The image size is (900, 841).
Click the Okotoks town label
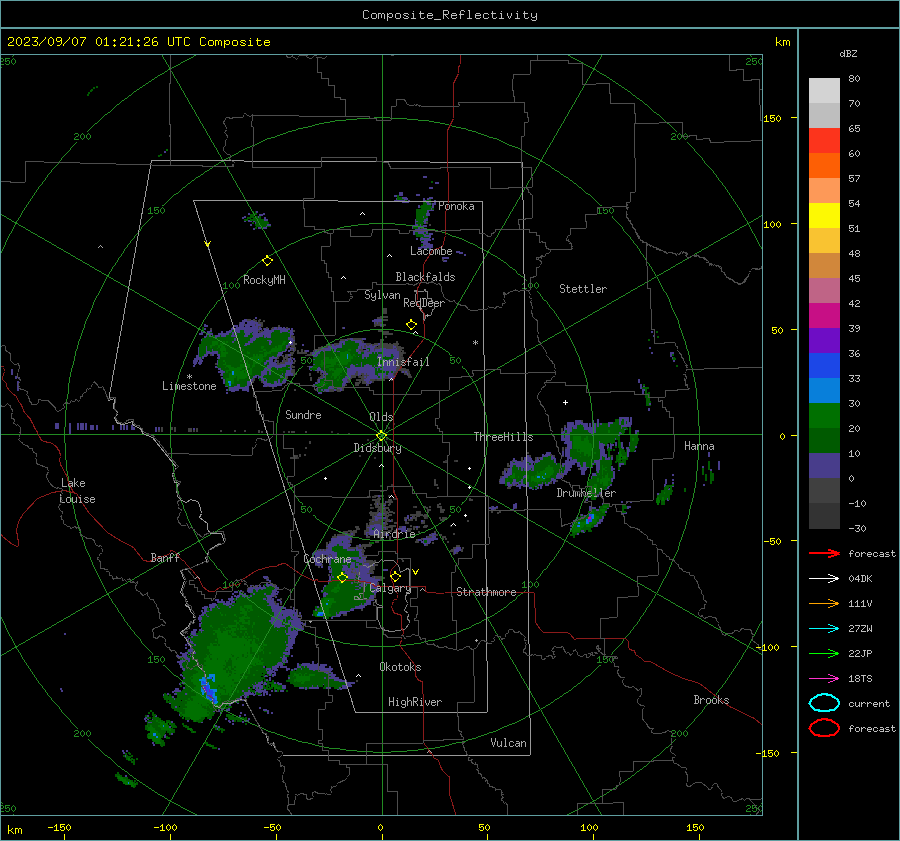click(400, 667)
